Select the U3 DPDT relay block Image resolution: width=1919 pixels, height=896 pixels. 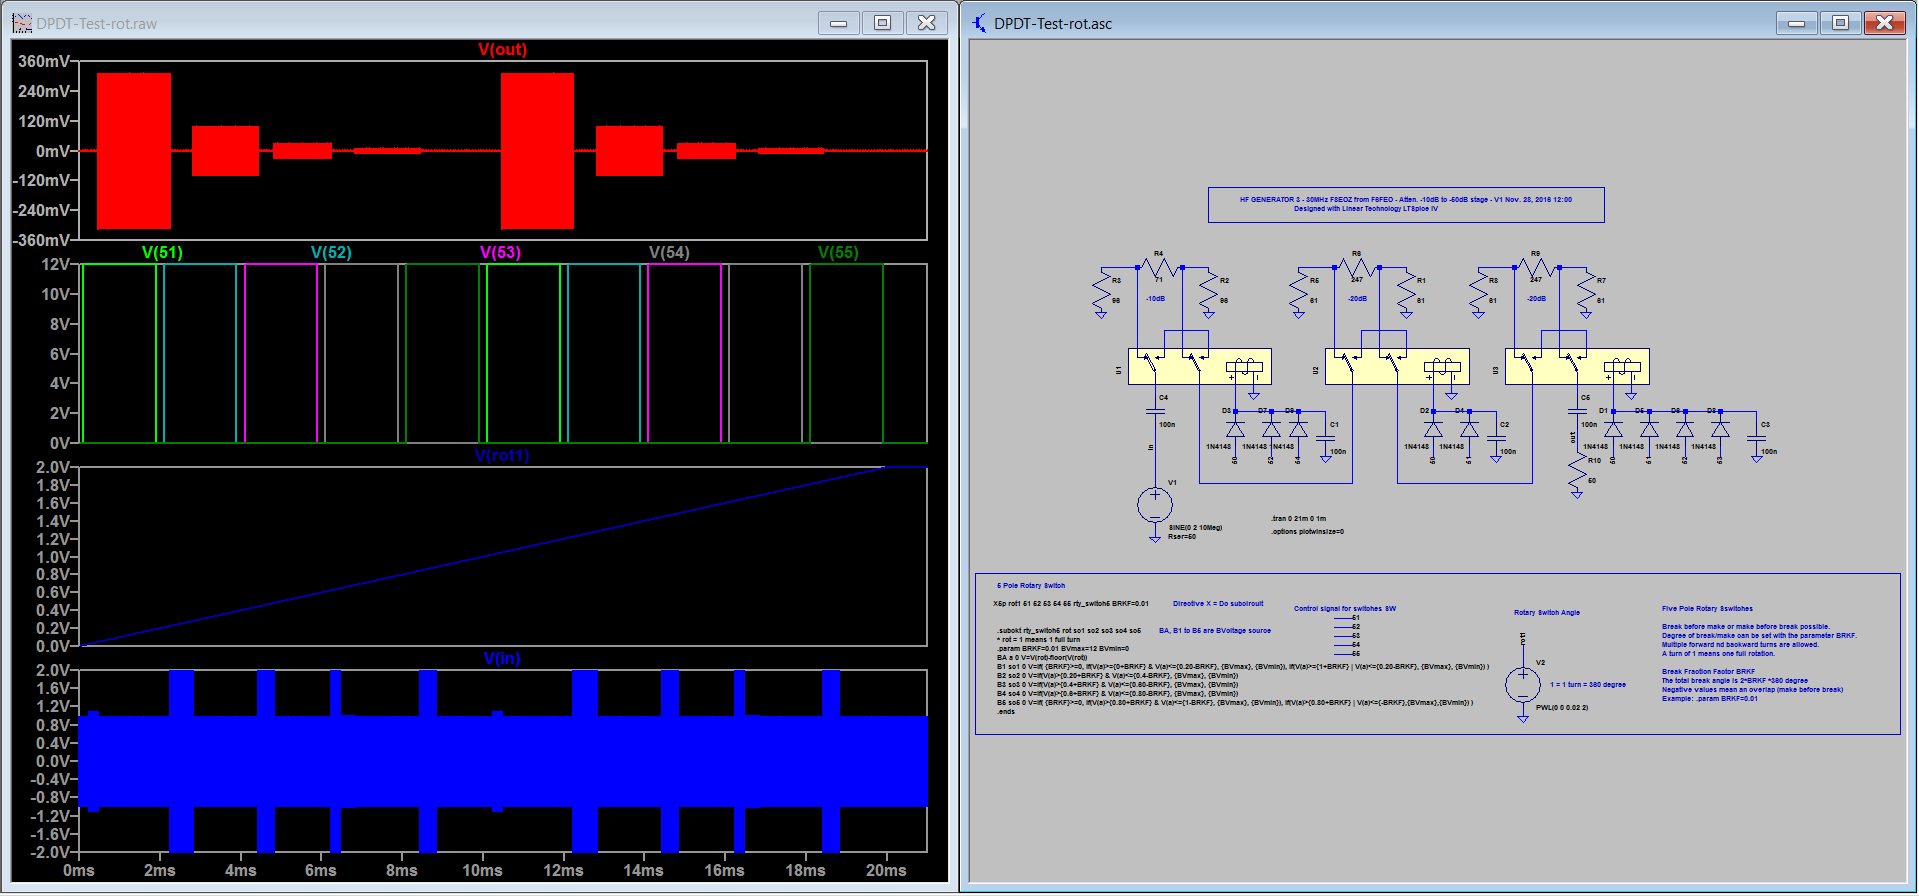[1577, 367]
